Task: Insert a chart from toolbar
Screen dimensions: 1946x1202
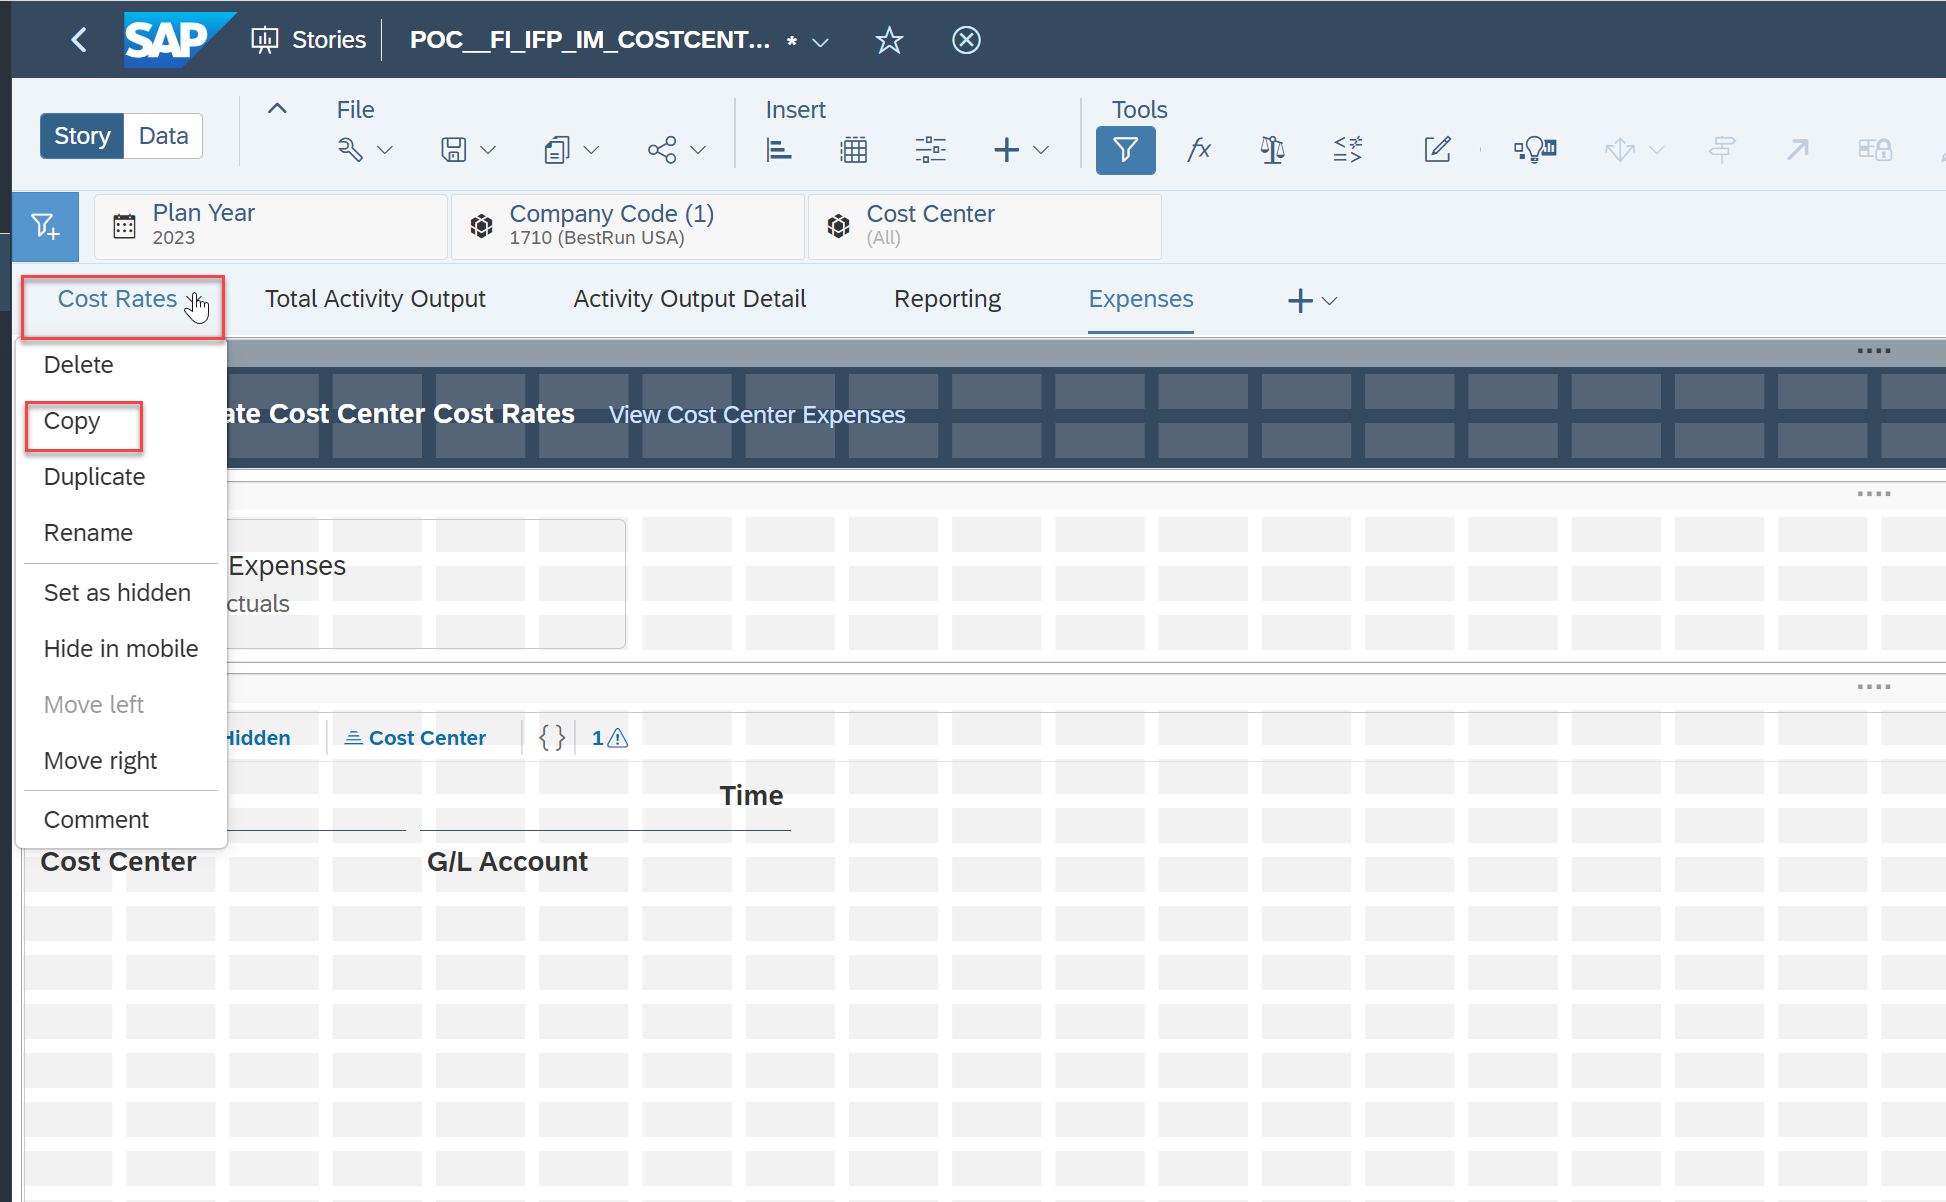Action: pyautogui.click(x=778, y=150)
